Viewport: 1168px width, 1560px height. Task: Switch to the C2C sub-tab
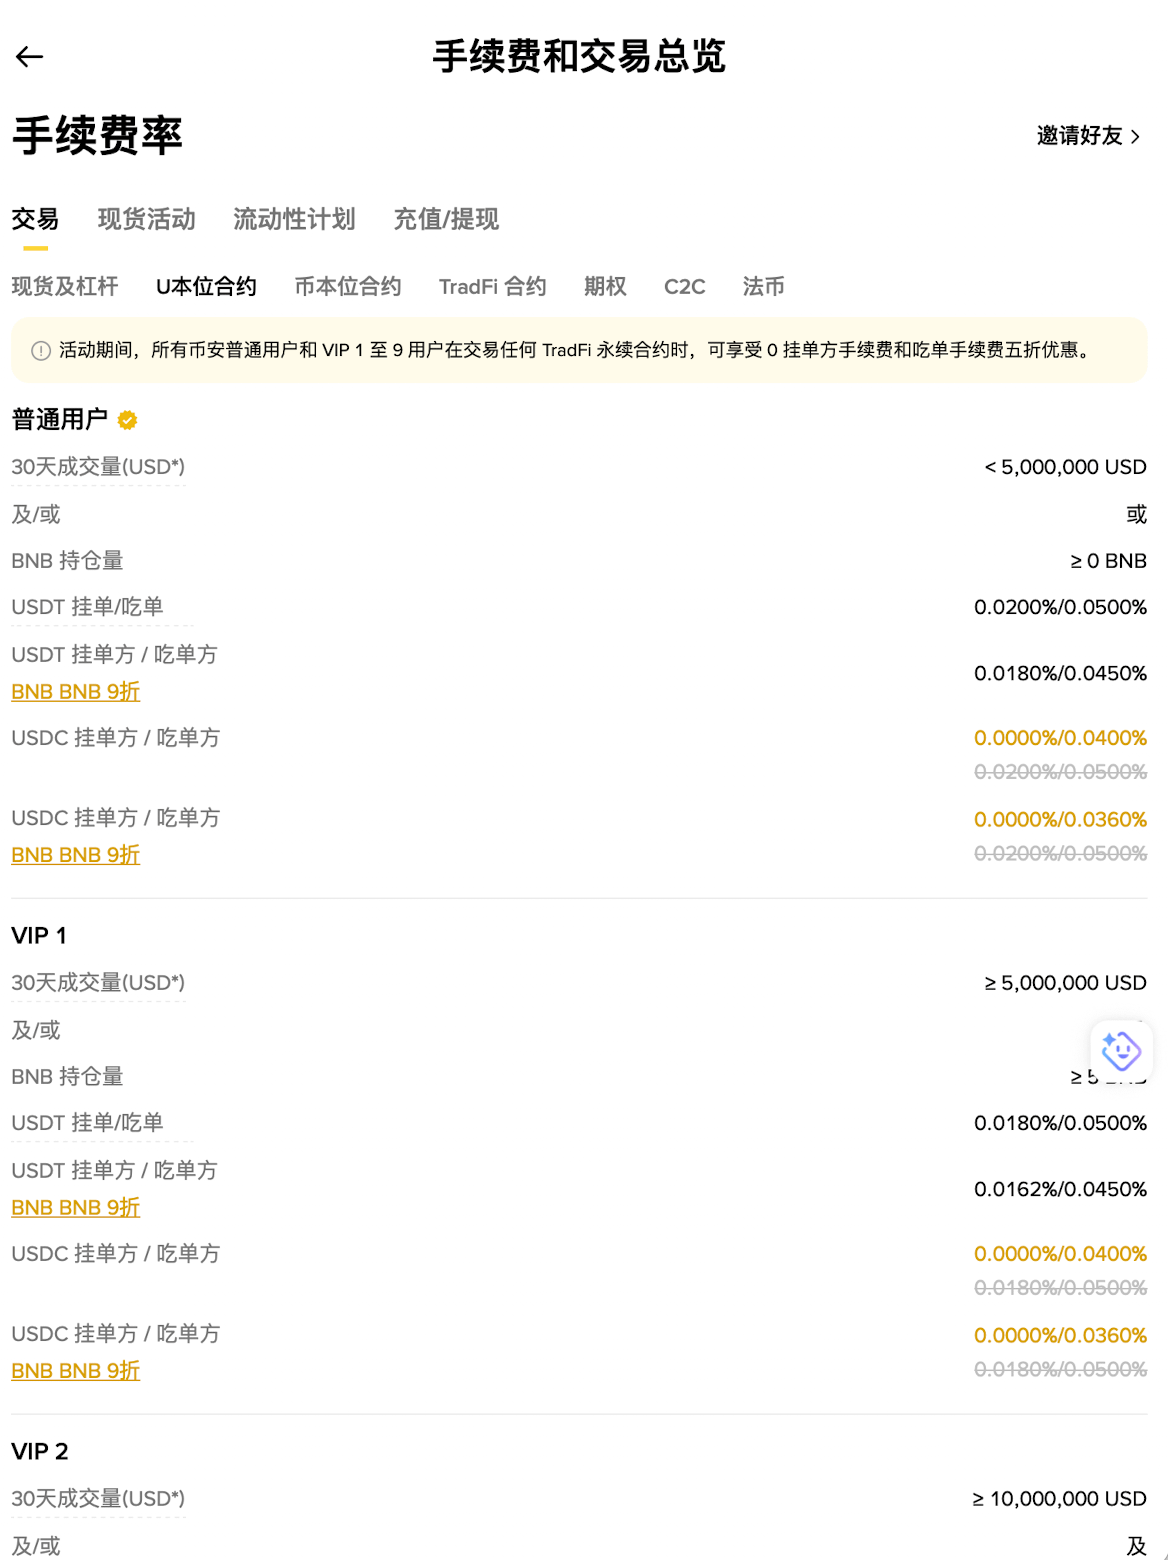[x=685, y=287]
